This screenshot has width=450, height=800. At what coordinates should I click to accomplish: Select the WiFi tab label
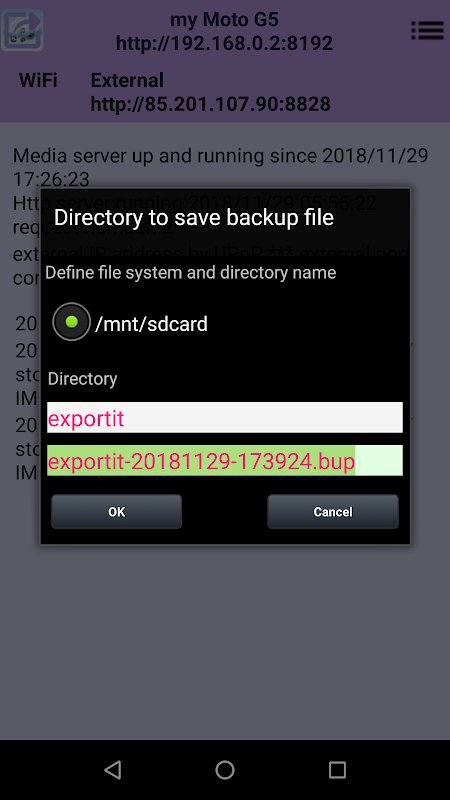38,81
